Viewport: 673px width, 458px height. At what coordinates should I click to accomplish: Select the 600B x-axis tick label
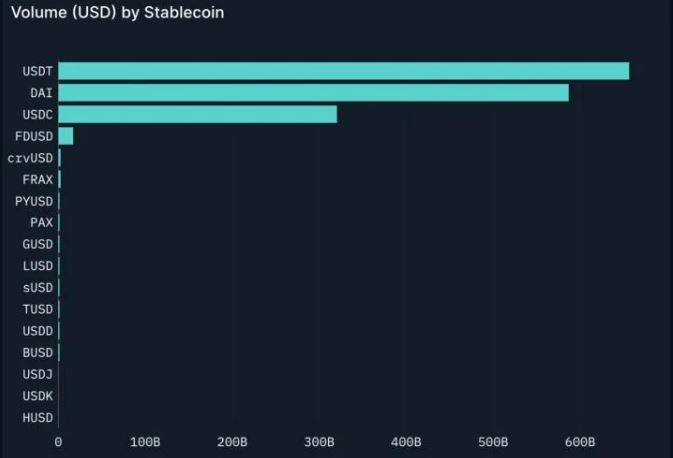click(580, 442)
